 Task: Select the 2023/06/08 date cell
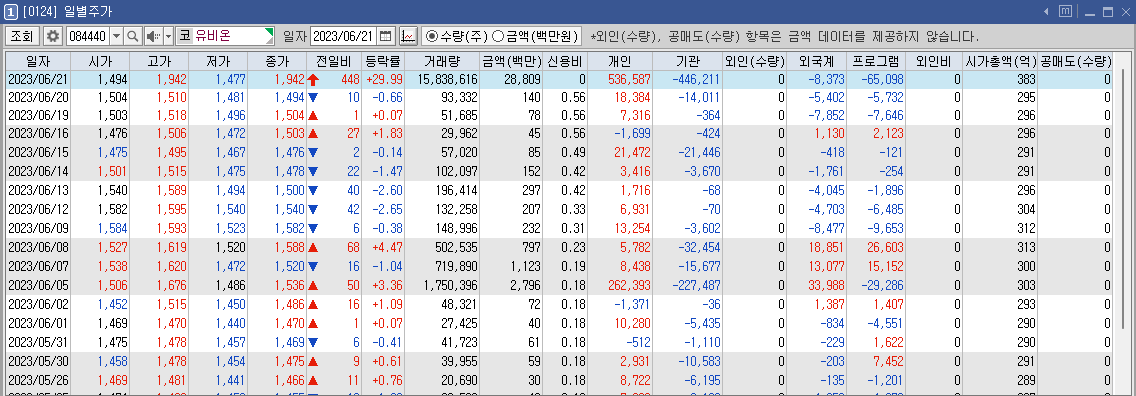38,248
